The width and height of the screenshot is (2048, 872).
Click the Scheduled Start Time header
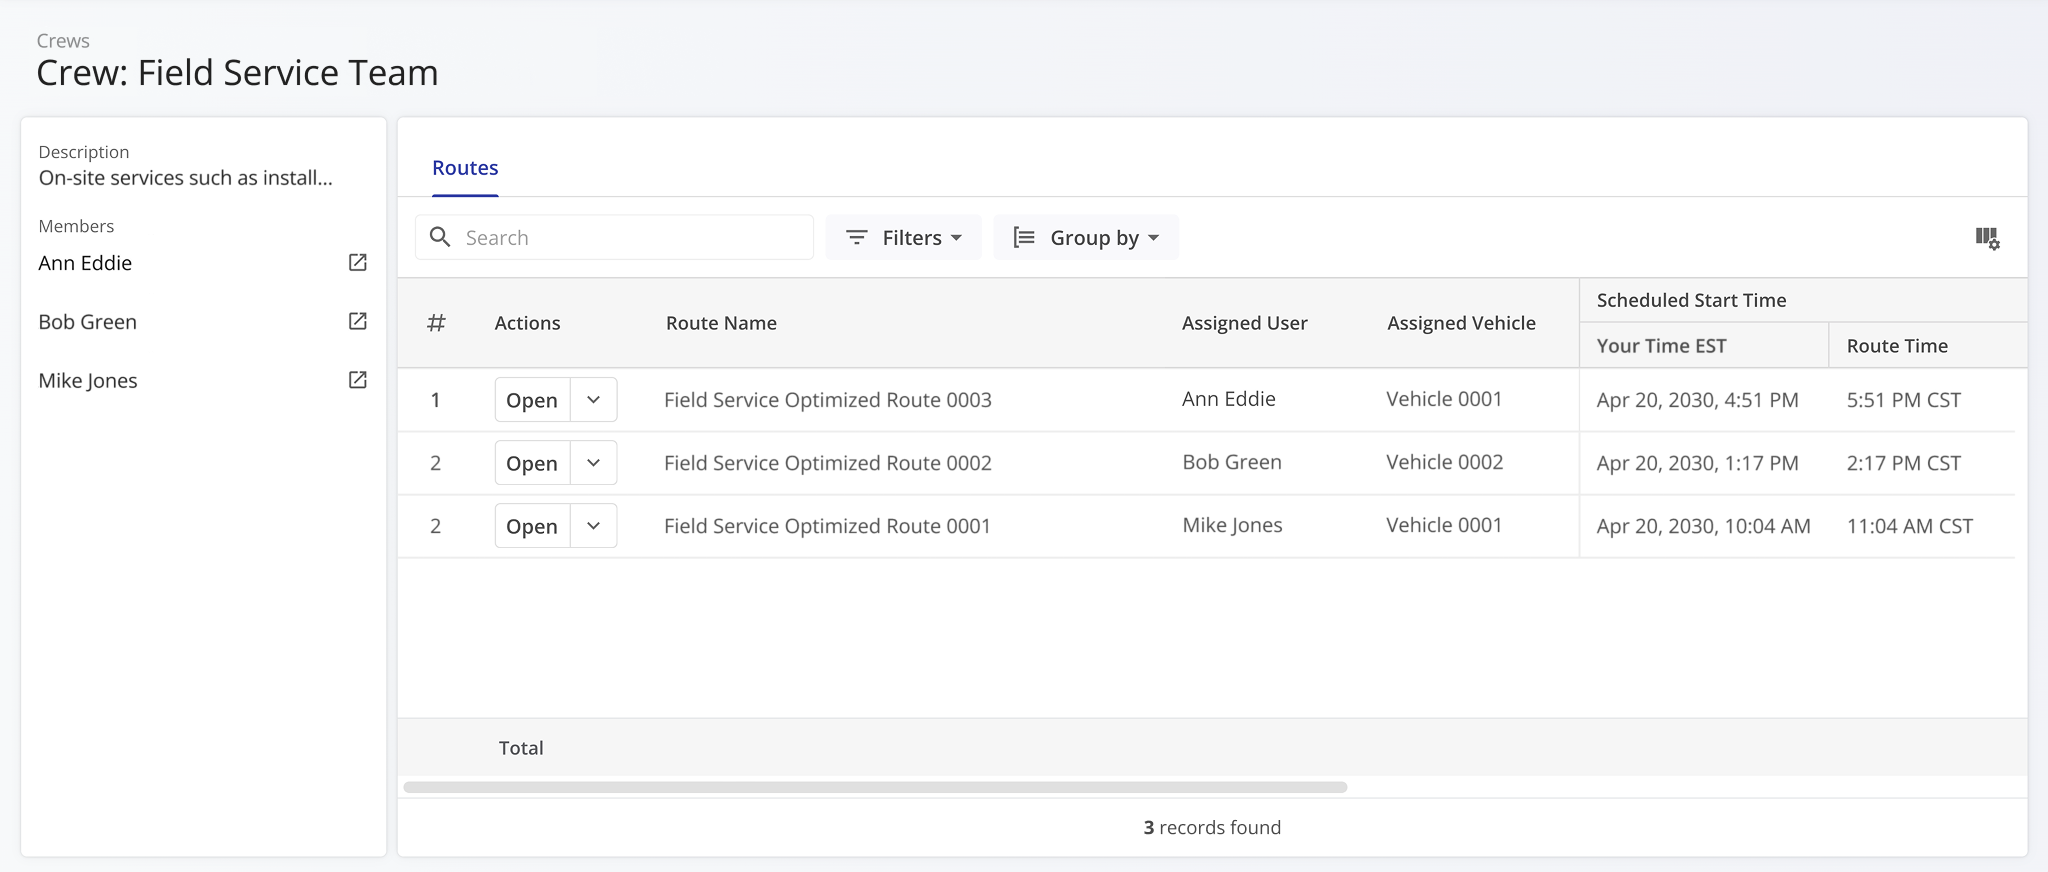1691,300
